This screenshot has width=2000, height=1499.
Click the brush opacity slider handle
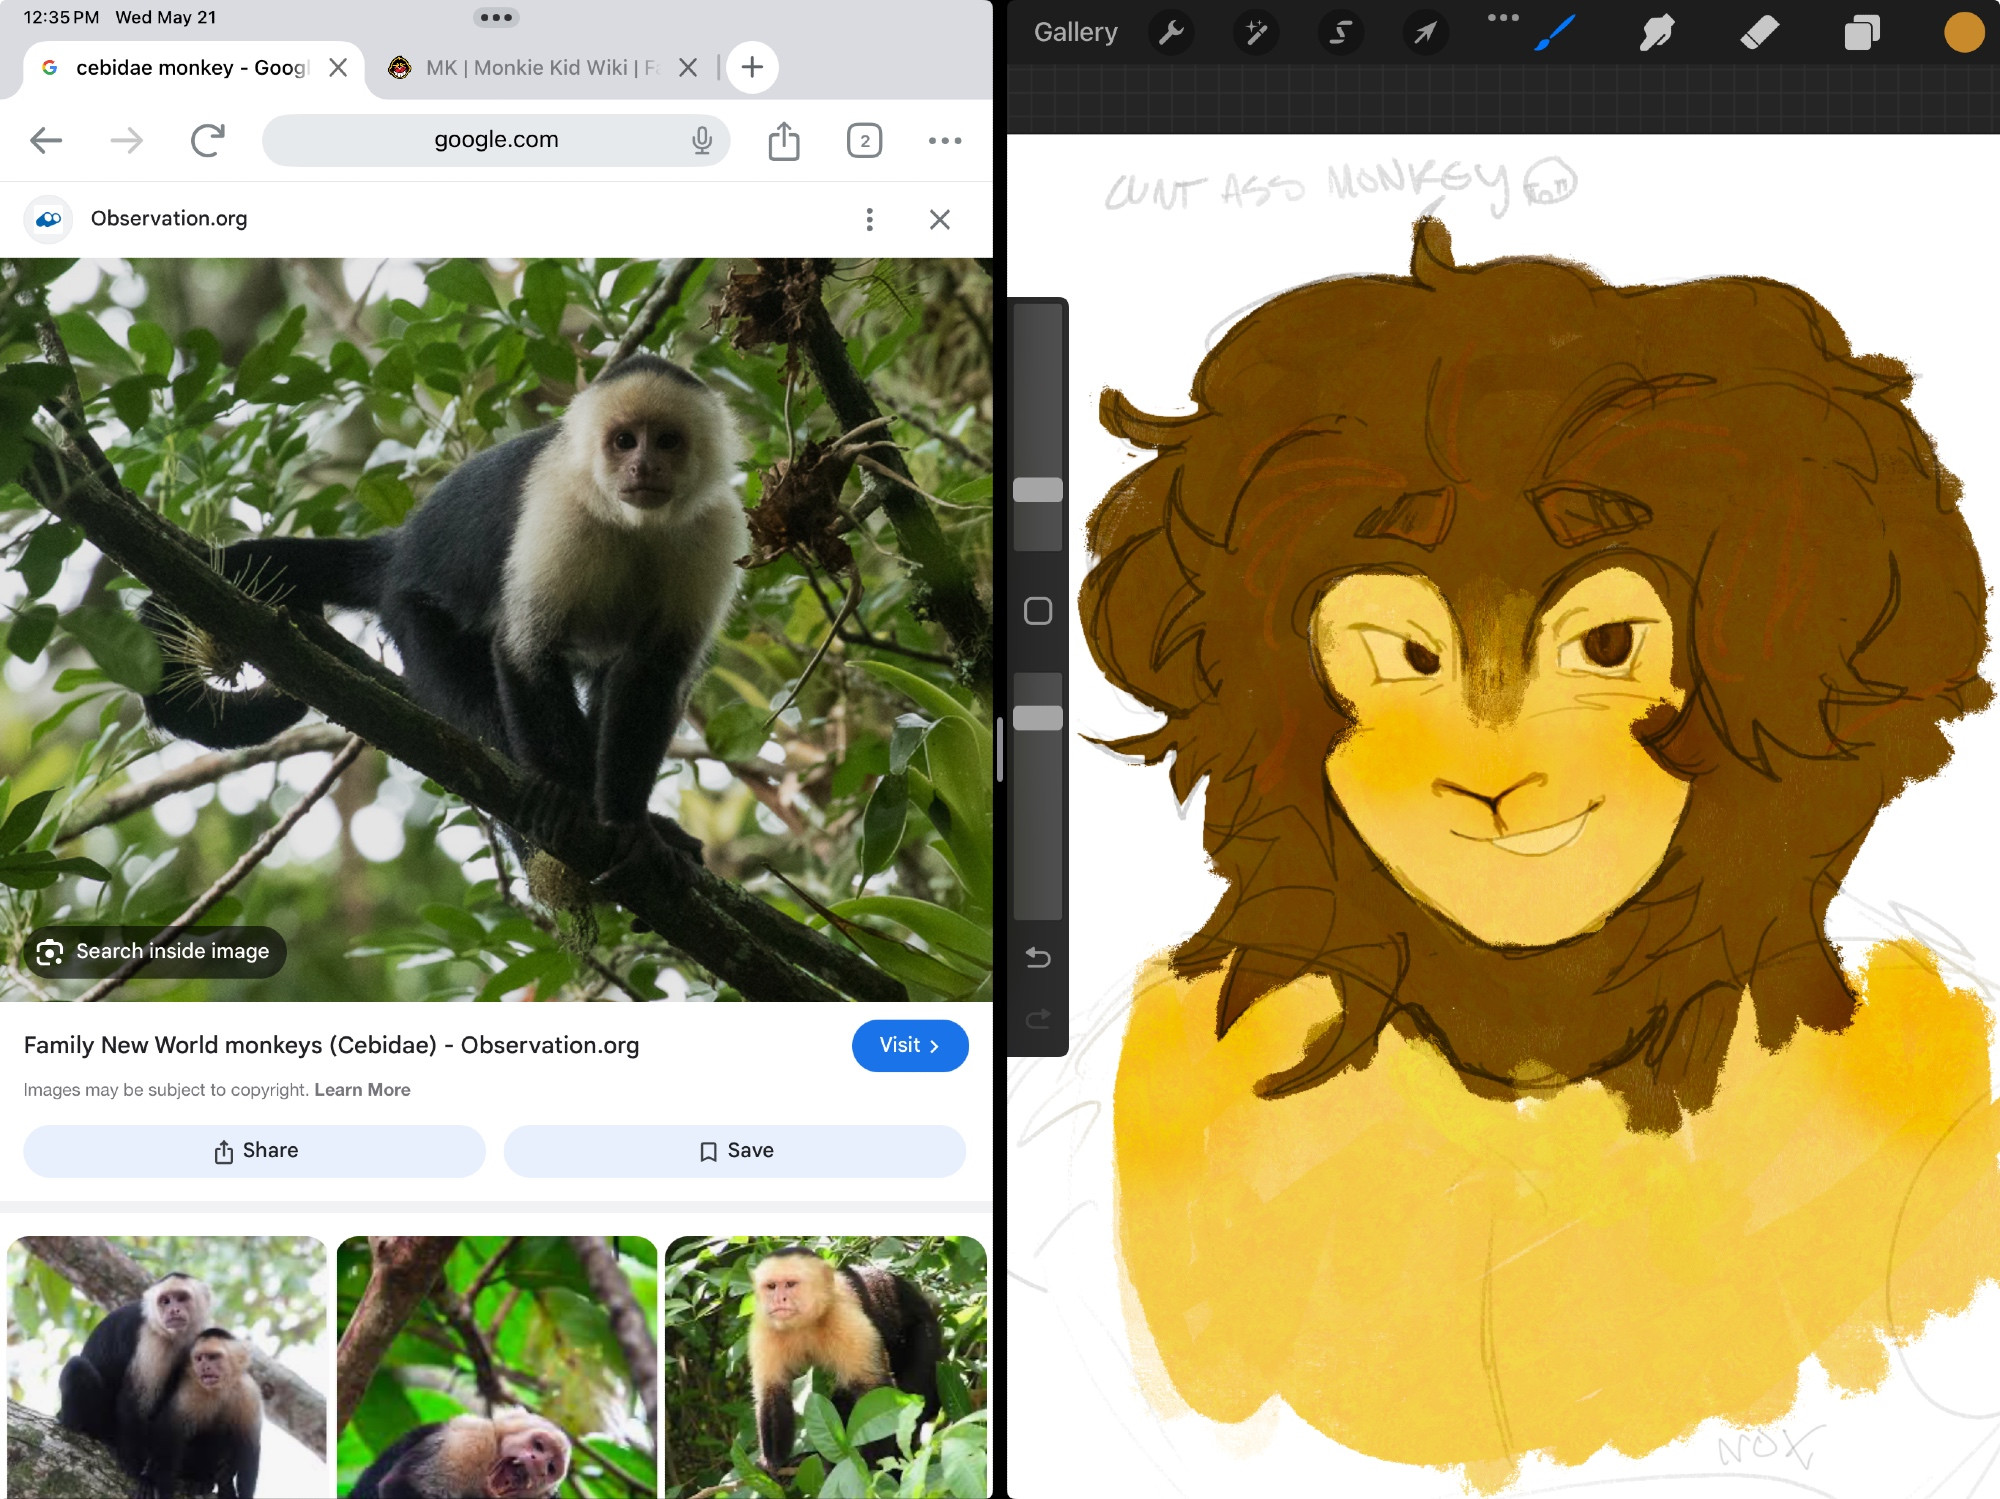coord(1038,718)
